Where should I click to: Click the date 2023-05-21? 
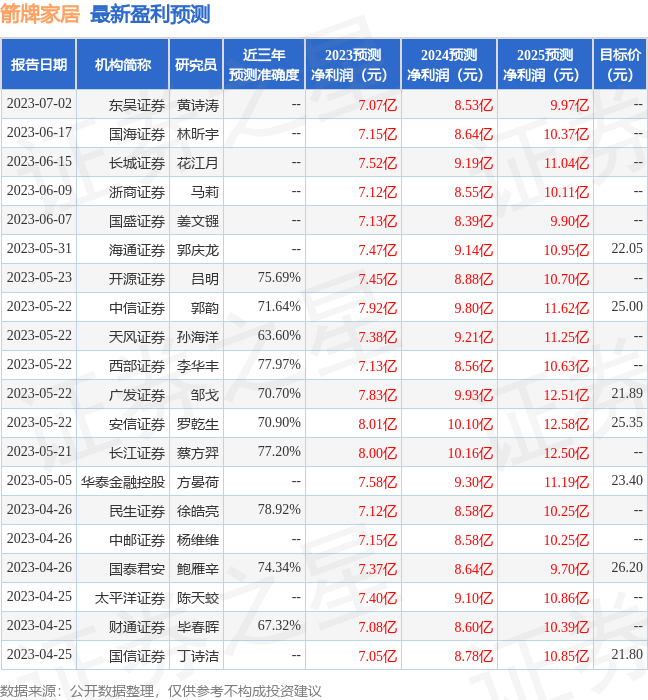pyautogui.click(x=39, y=452)
